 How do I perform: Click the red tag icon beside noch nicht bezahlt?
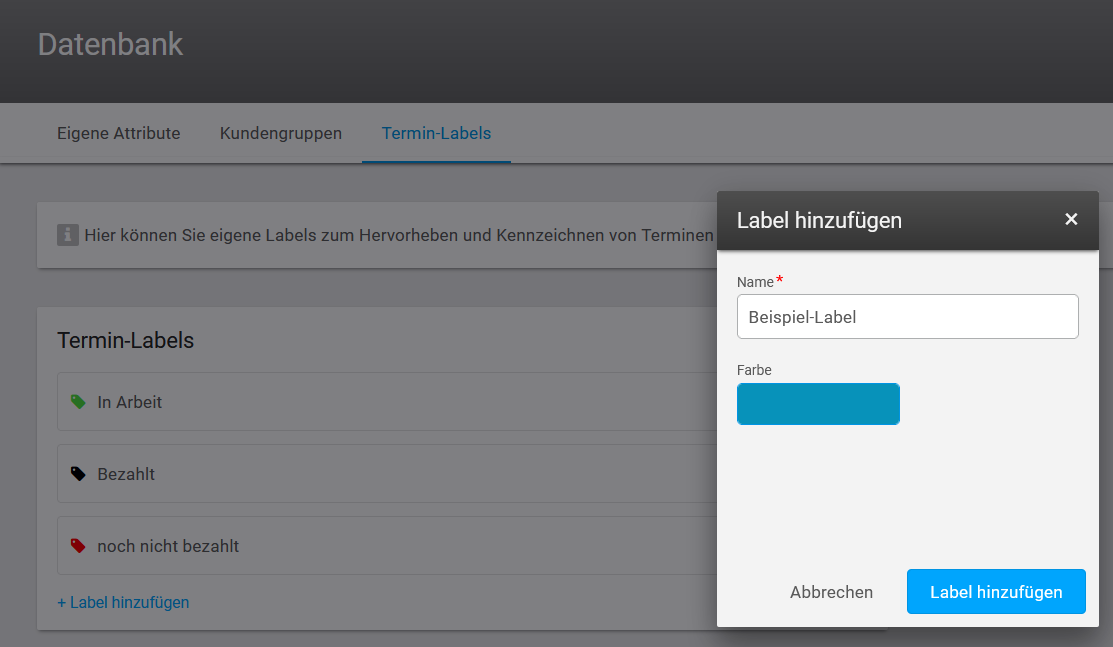point(78,546)
